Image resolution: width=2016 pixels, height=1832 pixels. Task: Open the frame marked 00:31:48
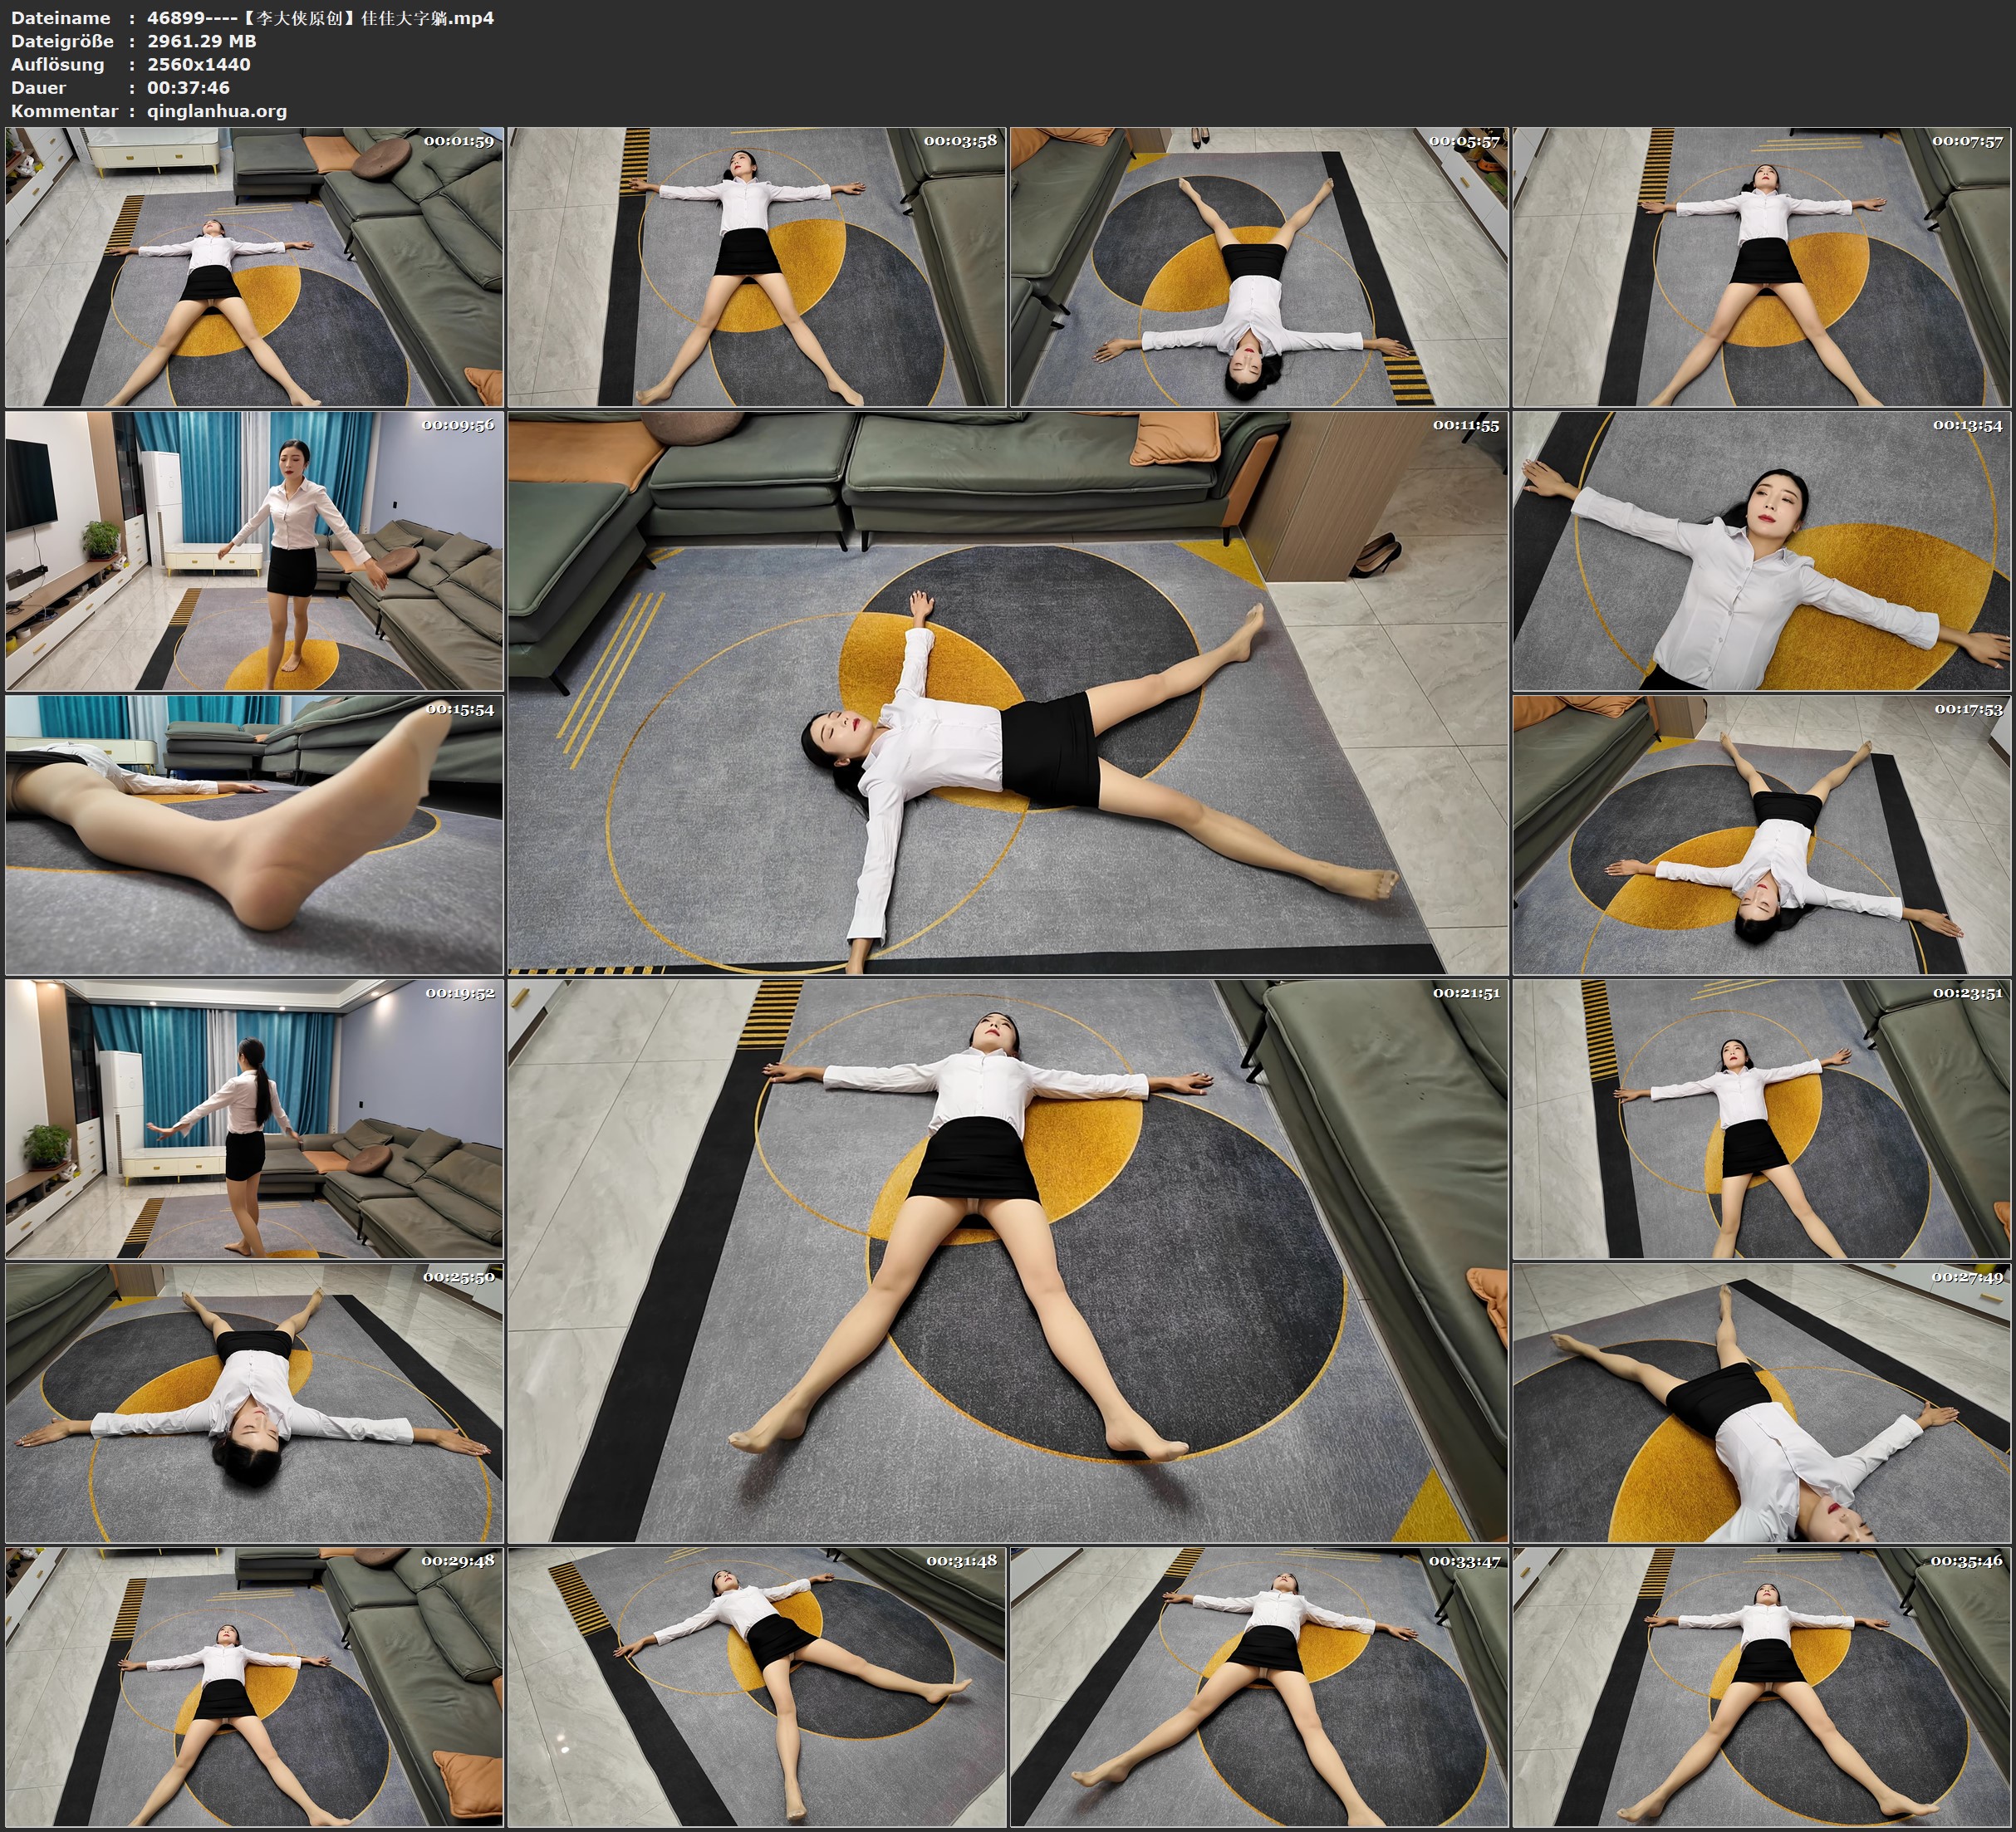tap(757, 1687)
